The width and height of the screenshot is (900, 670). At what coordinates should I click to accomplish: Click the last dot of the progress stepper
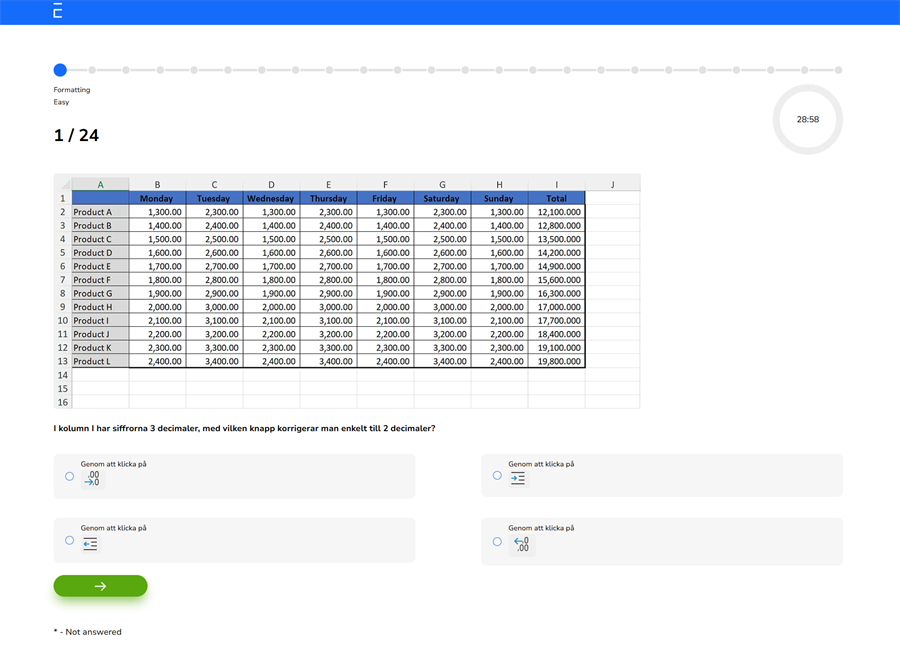pyautogui.click(x=840, y=70)
